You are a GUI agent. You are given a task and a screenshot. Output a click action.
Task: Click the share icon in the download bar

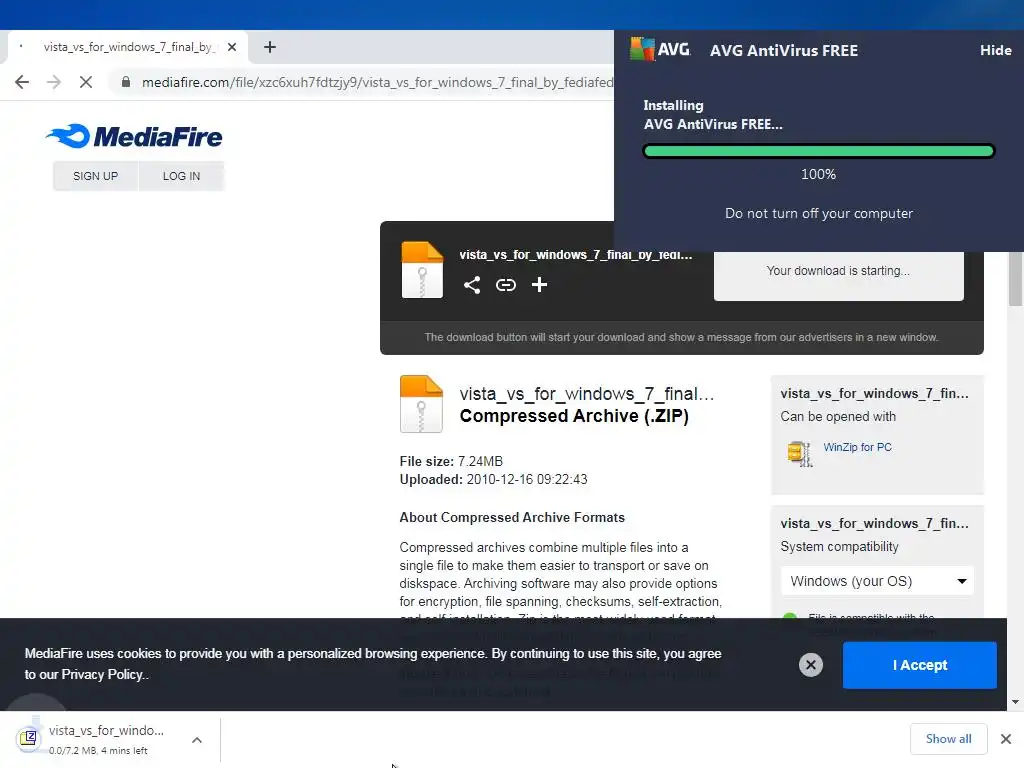click(472, 285)
